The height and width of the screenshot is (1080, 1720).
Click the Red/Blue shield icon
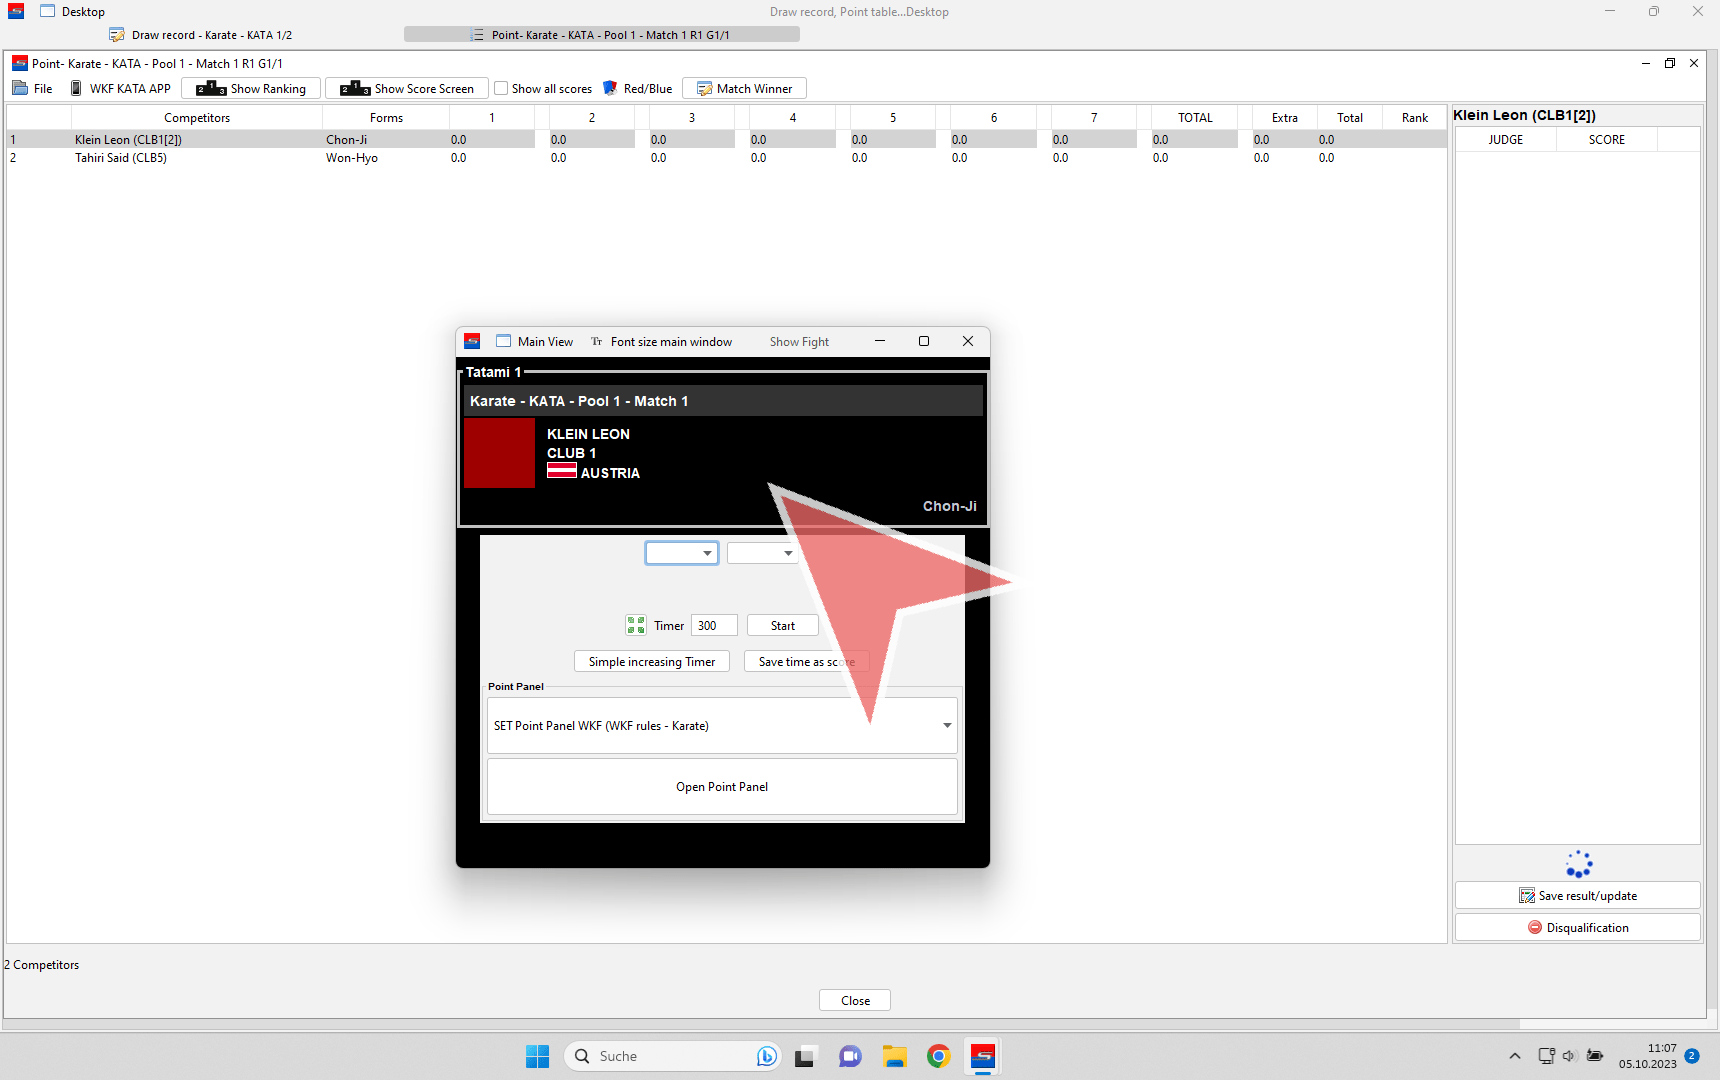tap(610, 88)
